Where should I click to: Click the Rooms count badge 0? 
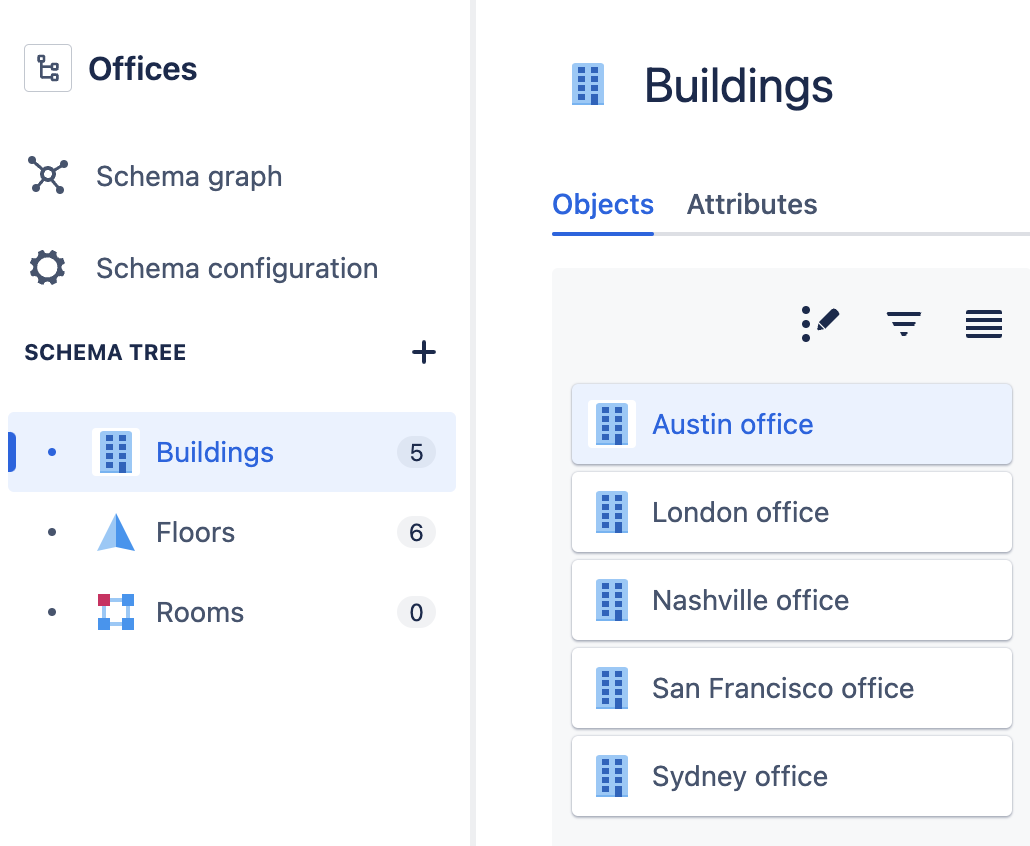(x=416, y=613)
